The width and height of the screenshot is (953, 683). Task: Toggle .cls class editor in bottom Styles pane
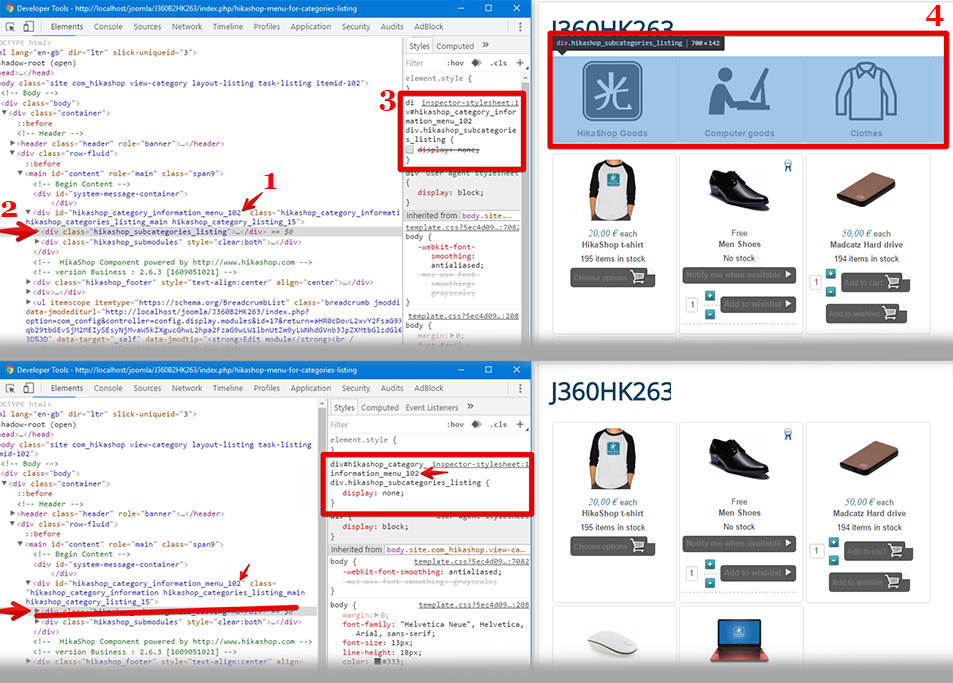499,425
